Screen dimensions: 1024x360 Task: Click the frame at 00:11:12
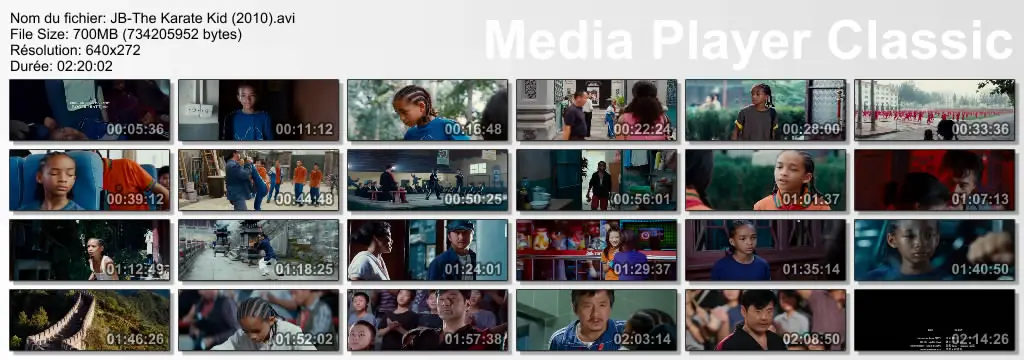pos(259,110)
